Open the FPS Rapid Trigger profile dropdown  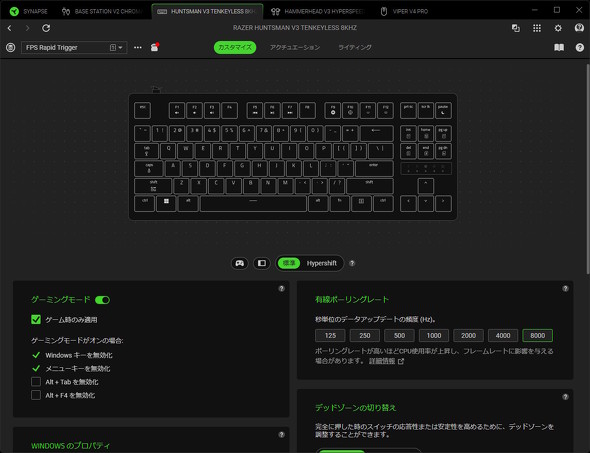(x=74, y=47)
